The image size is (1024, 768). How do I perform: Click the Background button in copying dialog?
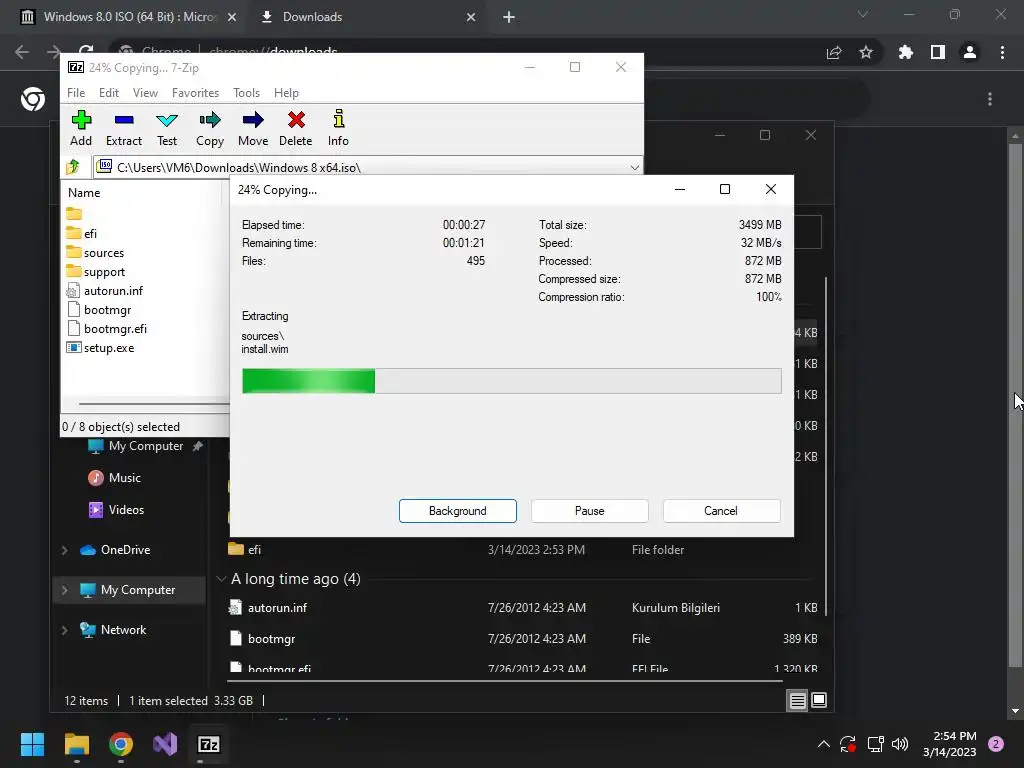click(x=458, y=511)
